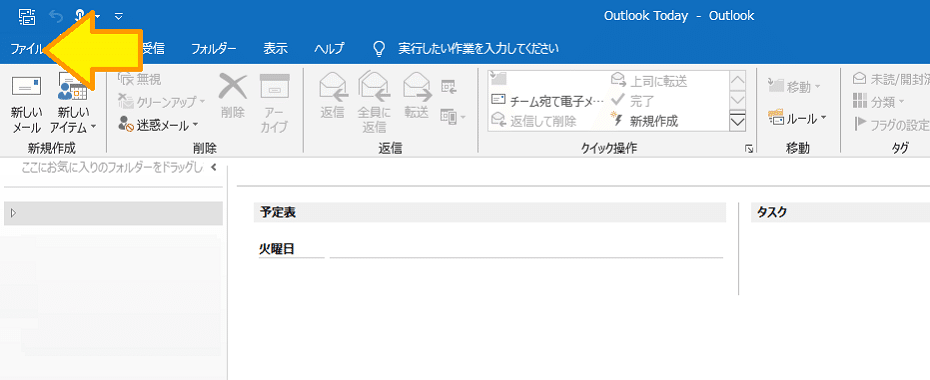Switch to the フォルダー ribbon tab

tap(214, 49)
